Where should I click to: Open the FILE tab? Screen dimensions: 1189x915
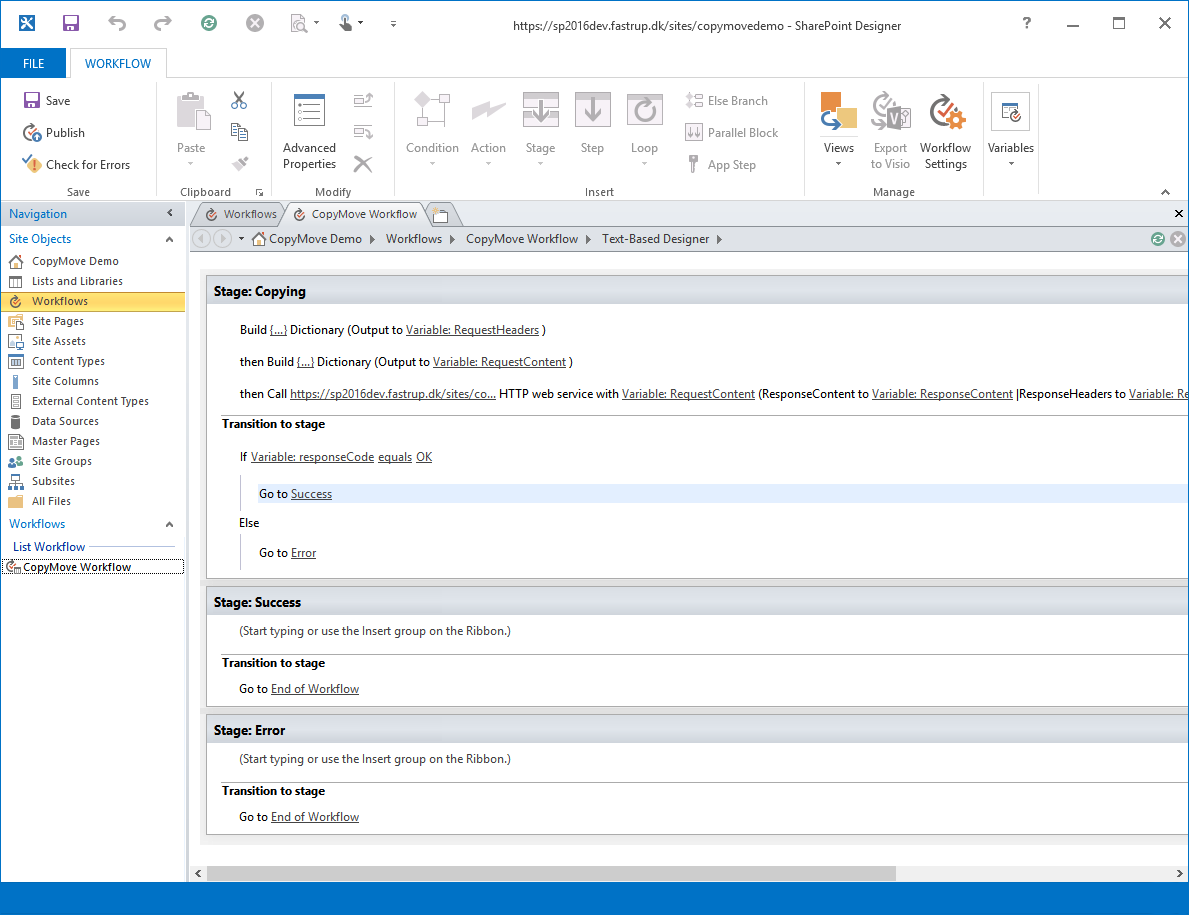click(x=33, y=63)
